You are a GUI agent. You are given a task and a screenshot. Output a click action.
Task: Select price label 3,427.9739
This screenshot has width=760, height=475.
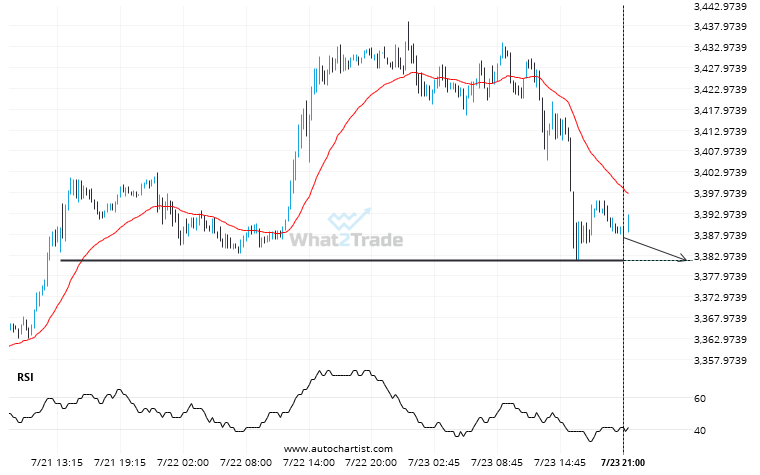[x=720, y=68]
